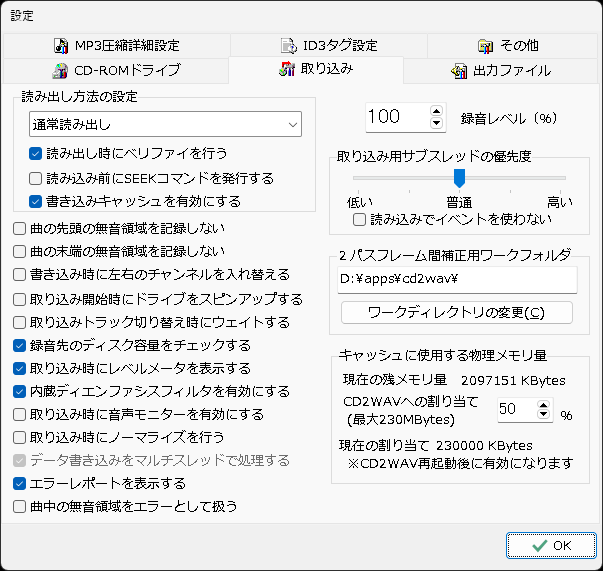603x571 pixels.
Task: Open the MP3圧縮詳細設定 tab
Action: [117, 46]
